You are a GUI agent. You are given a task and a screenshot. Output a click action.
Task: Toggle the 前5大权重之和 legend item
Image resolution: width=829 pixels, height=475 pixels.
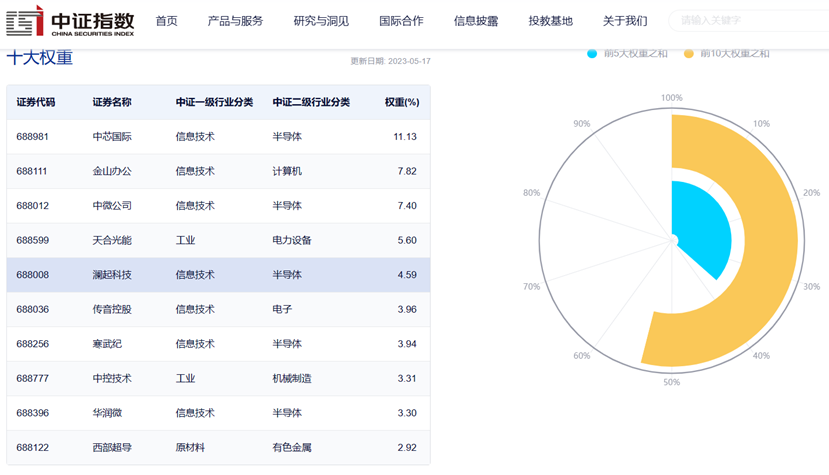[628, 53]
